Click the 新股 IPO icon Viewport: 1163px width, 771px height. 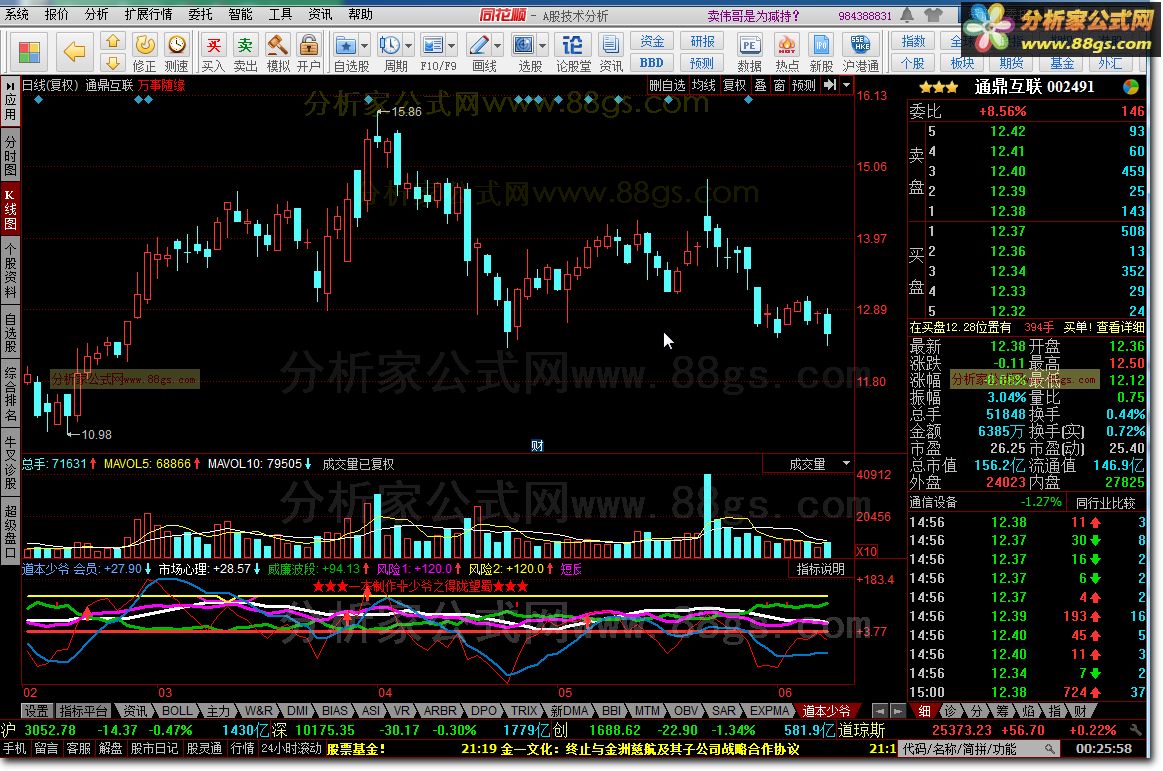point(820,45)
